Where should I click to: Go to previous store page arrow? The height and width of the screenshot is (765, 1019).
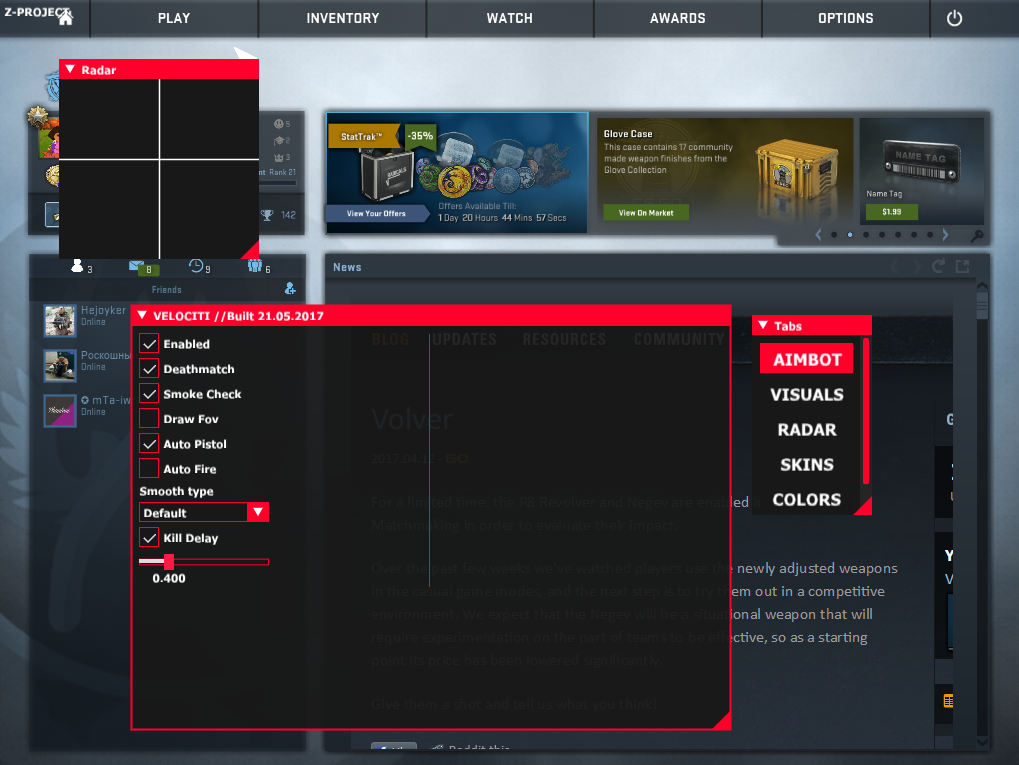tap(818, 235)
